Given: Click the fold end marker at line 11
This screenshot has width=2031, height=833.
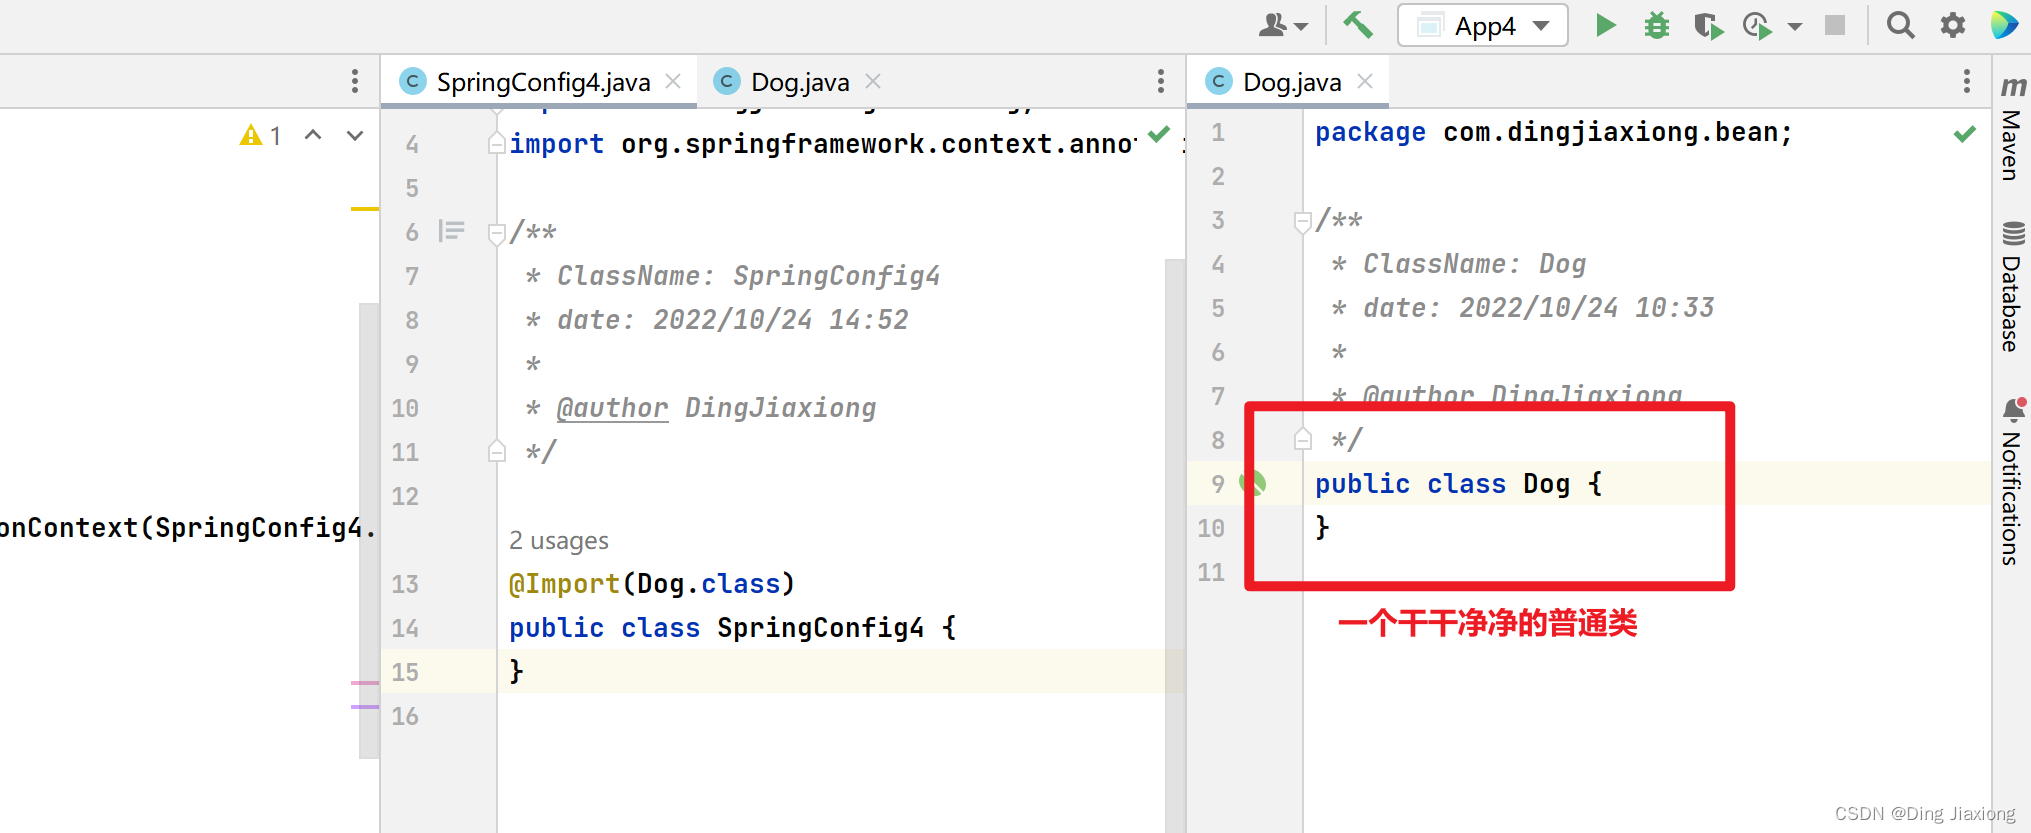Looking at the screenshot, I should (x=496, y=451).
